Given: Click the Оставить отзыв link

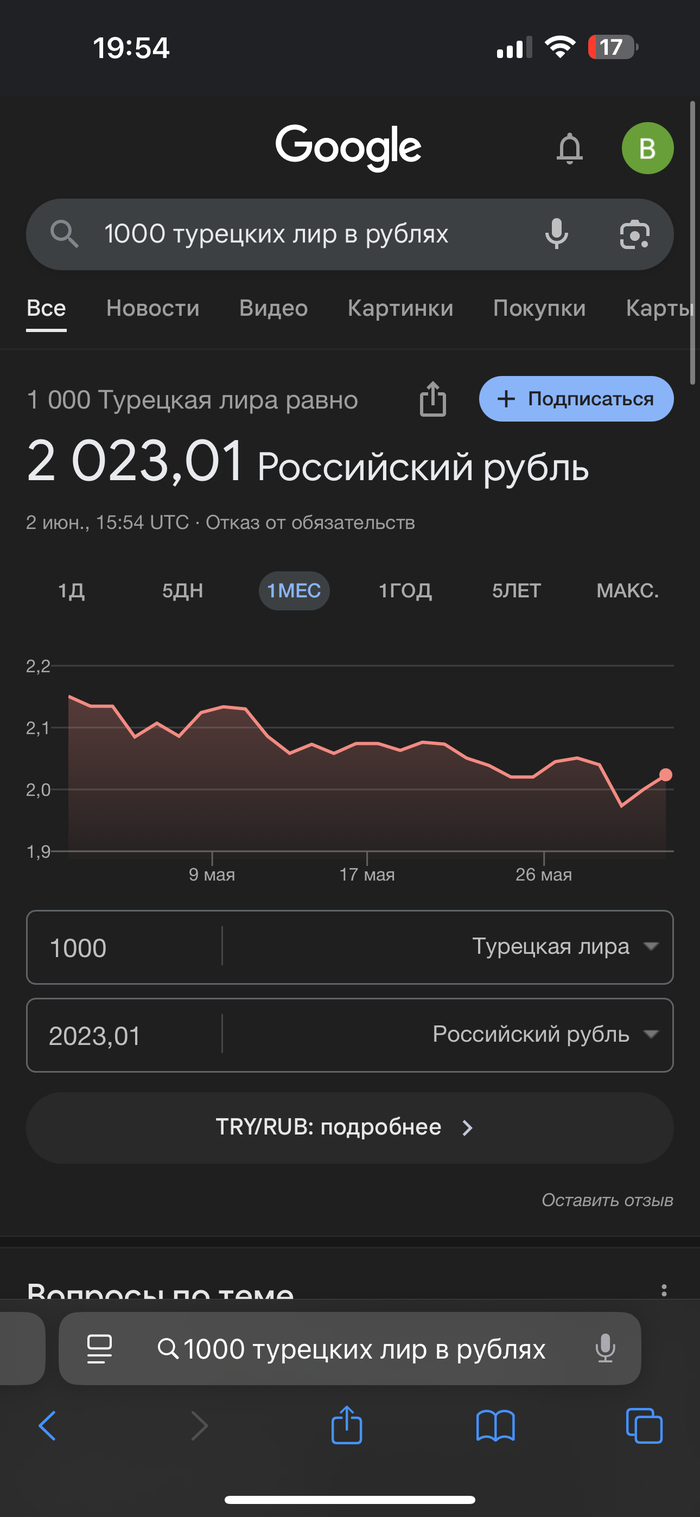Looking at the screenshot, I should (x=607, y=1200).
